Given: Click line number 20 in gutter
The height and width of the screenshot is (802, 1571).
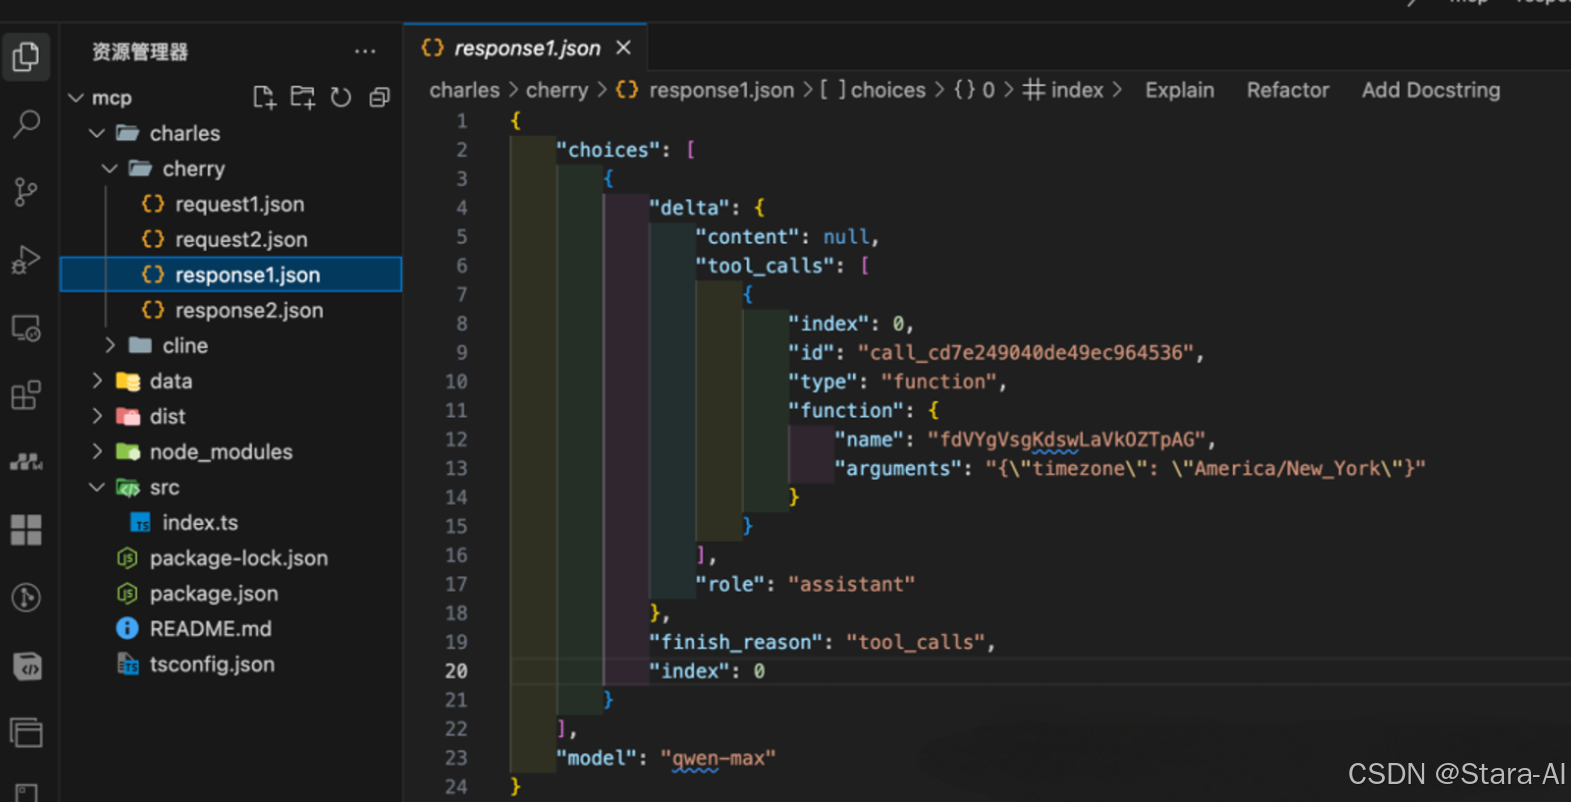Looking at the screenshot, I should 456,671.
